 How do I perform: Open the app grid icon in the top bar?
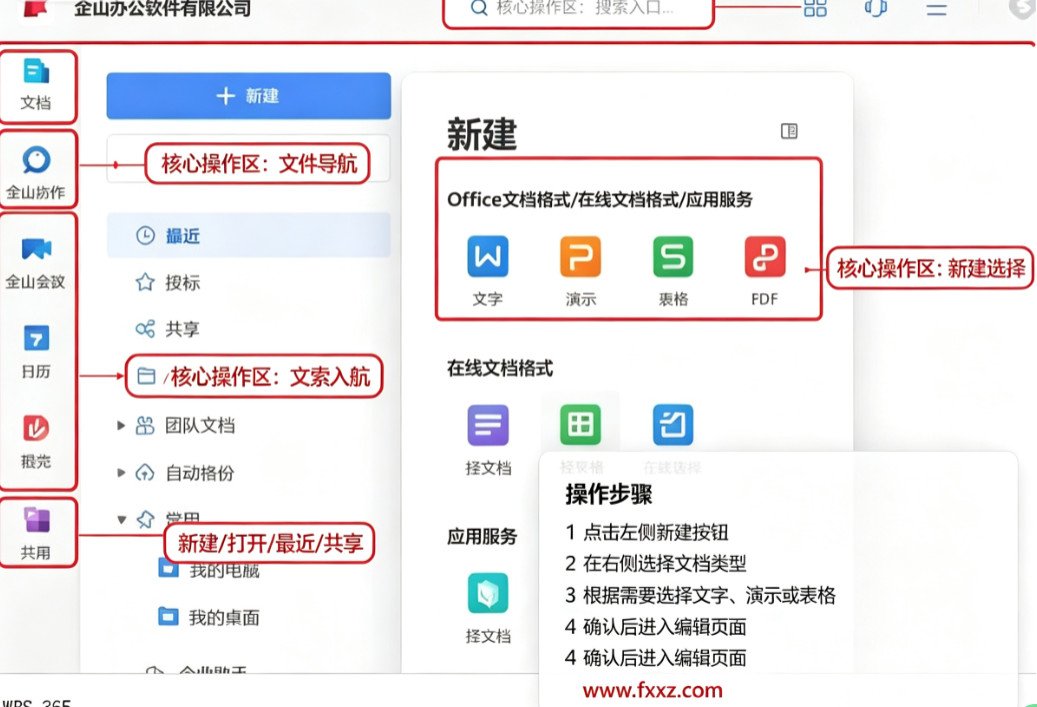(815, 8)
